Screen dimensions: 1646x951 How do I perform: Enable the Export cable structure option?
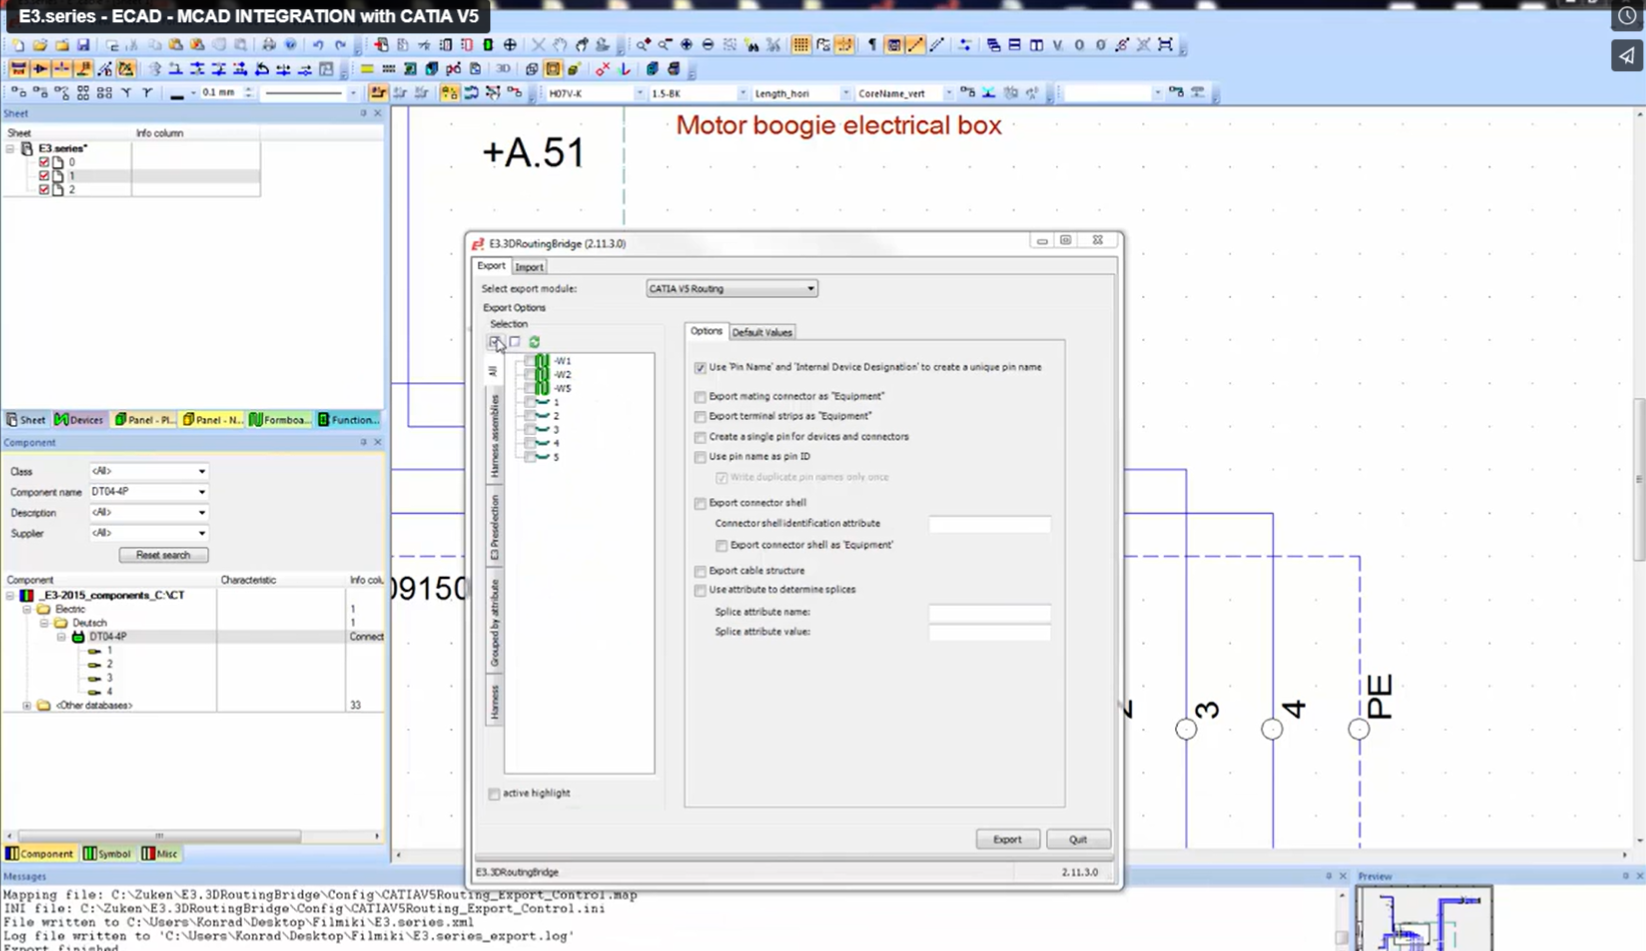pos(700,570)
